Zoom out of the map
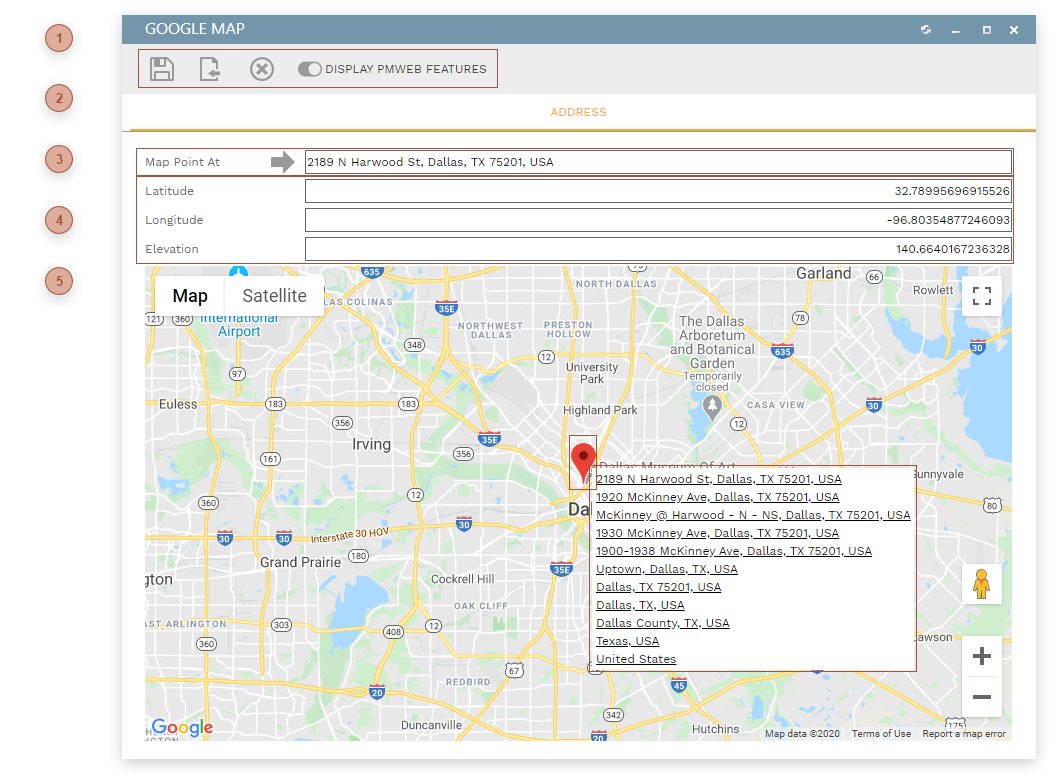This screenshot has width=1055, height=782. (981, 695)
